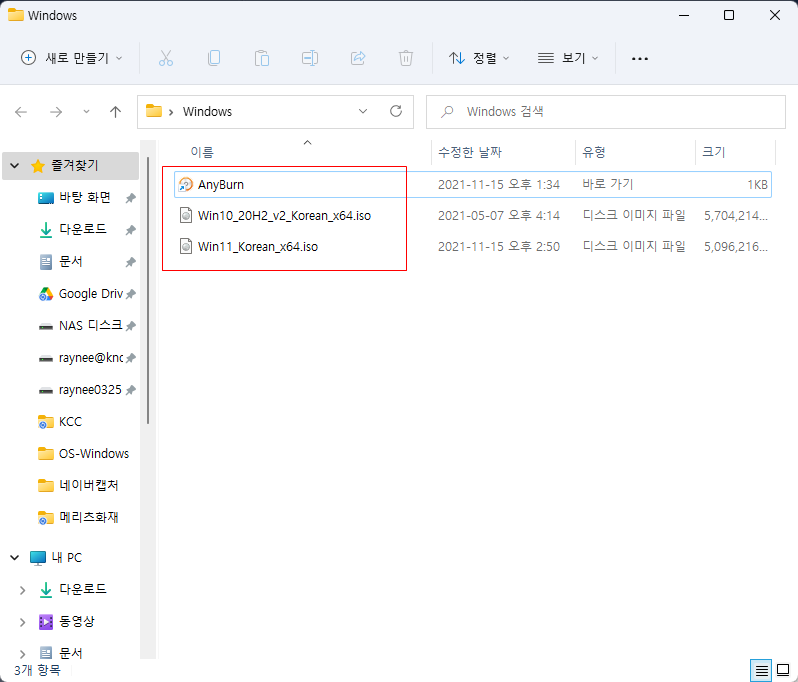Go up one folder level arrow
Viewport: 798px width, 682px height.
coord(116,111)
